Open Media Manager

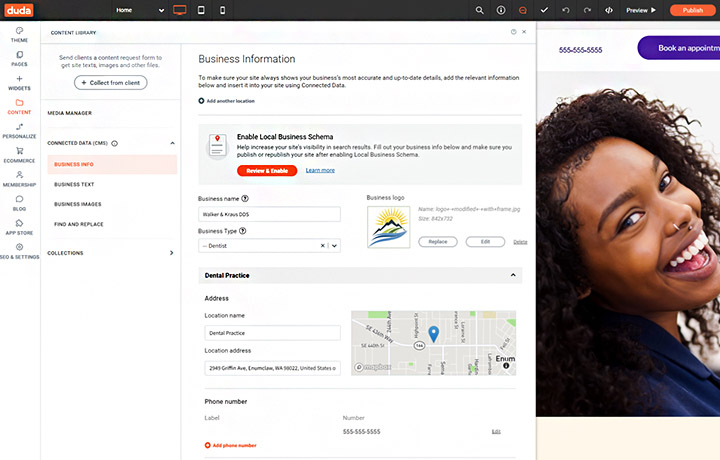(70, 113)
